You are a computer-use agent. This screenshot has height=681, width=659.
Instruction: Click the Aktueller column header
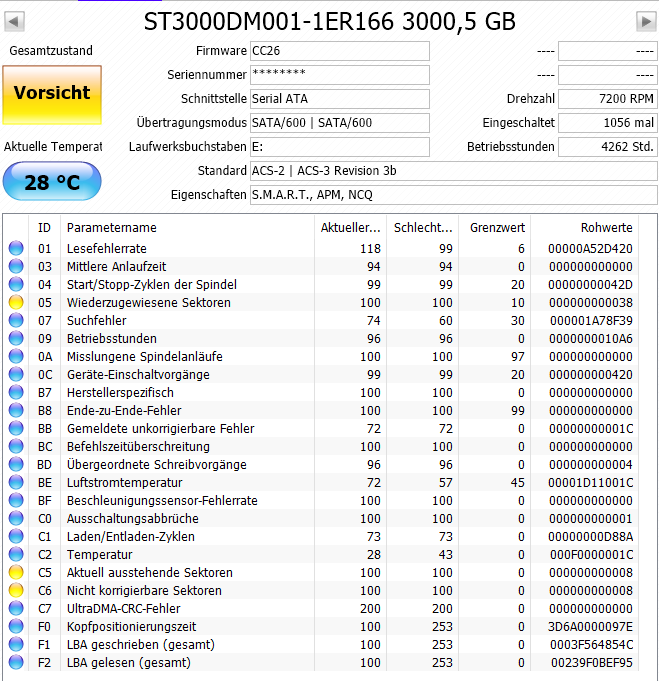point(351,228)
